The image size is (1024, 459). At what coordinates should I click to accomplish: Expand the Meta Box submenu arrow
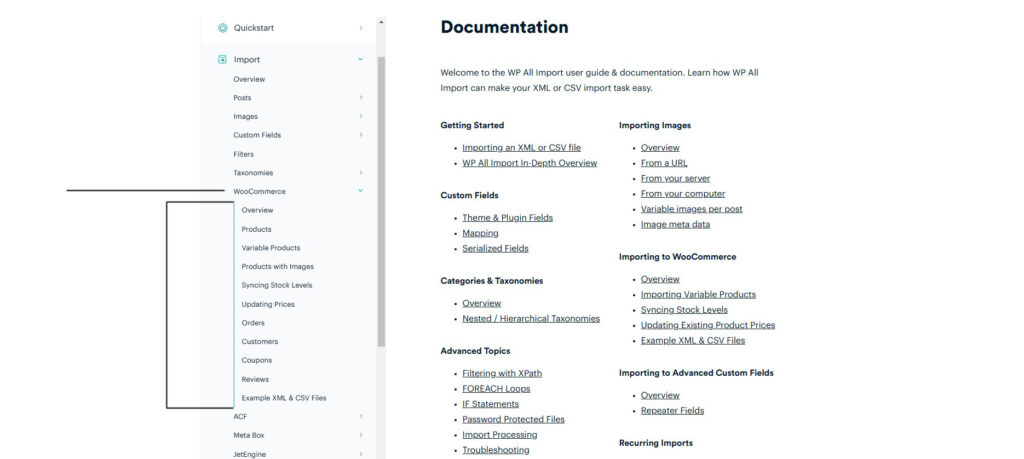click(x=360, y=435)
